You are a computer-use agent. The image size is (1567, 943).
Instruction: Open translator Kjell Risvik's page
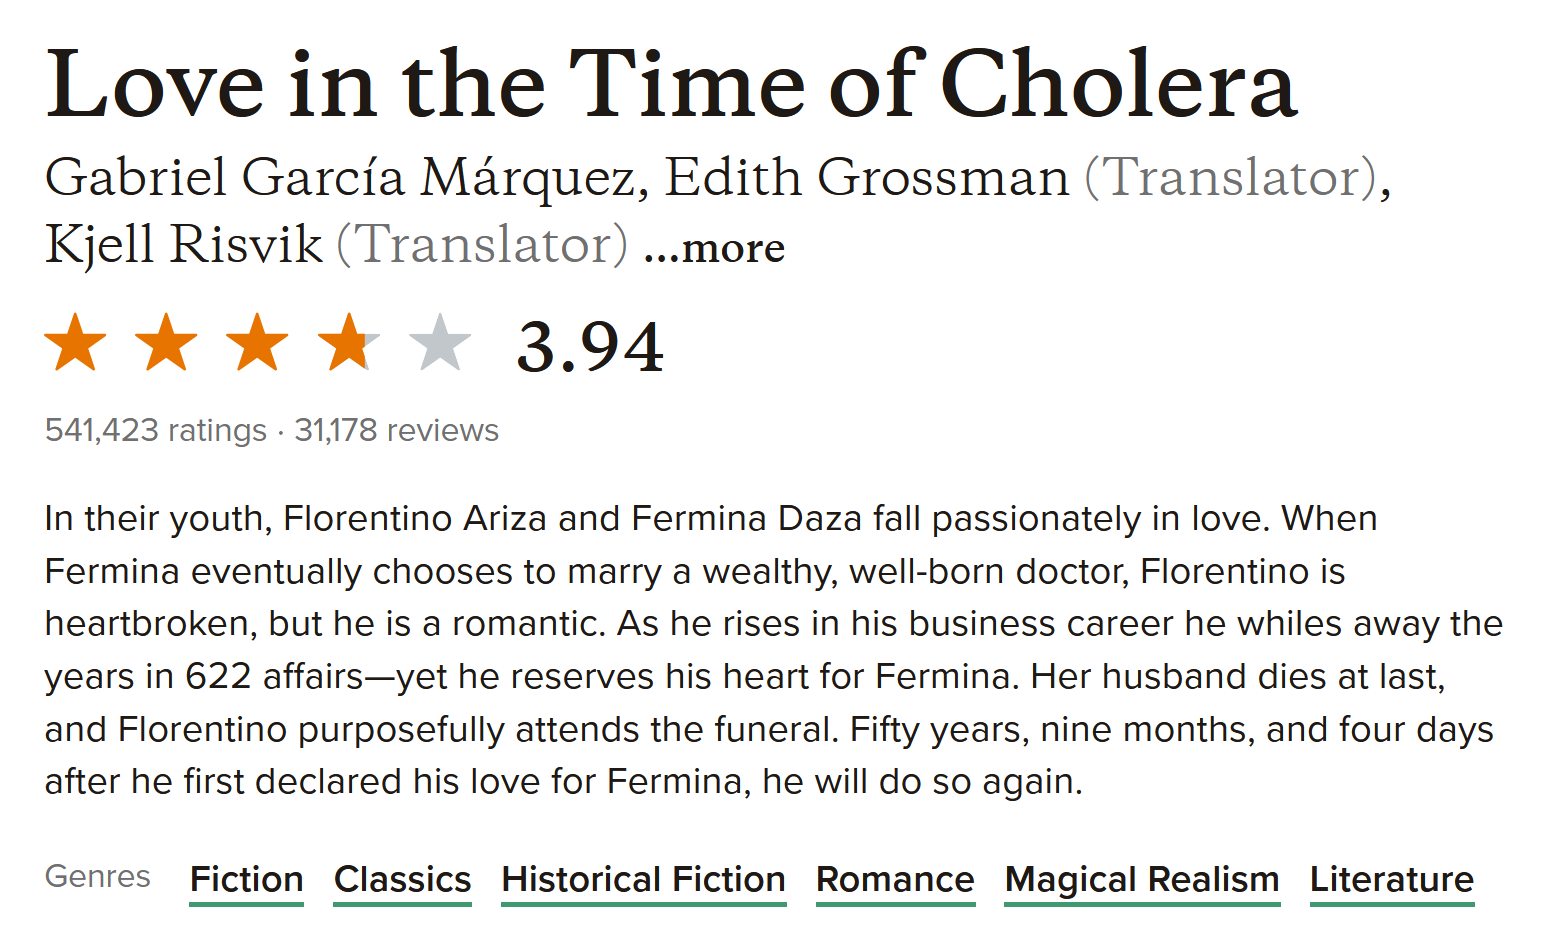pos(184,244)
